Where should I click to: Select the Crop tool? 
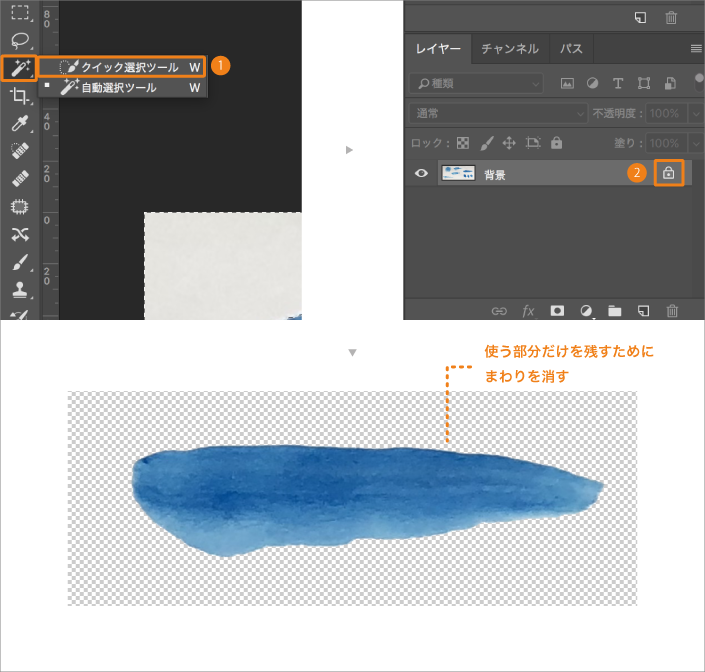click(20, 96)
